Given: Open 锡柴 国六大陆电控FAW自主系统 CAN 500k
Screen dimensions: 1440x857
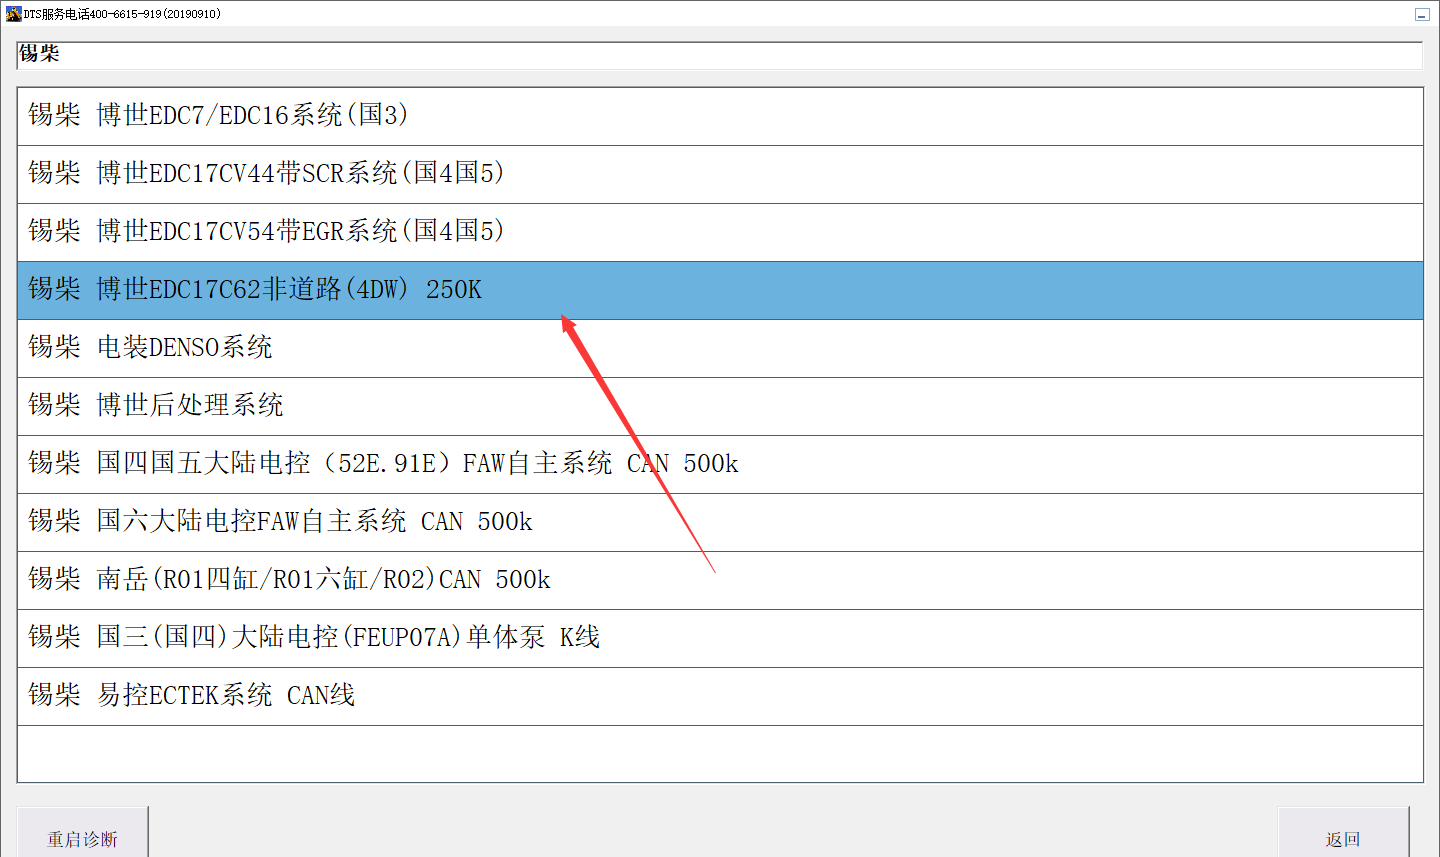Looking at the screenshot, I should [720, 523].
